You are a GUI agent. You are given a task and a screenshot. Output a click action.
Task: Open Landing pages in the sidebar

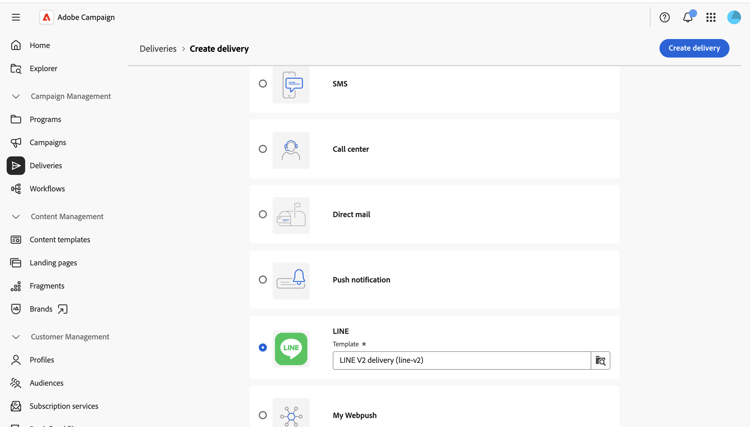click(x=53, y=263)
